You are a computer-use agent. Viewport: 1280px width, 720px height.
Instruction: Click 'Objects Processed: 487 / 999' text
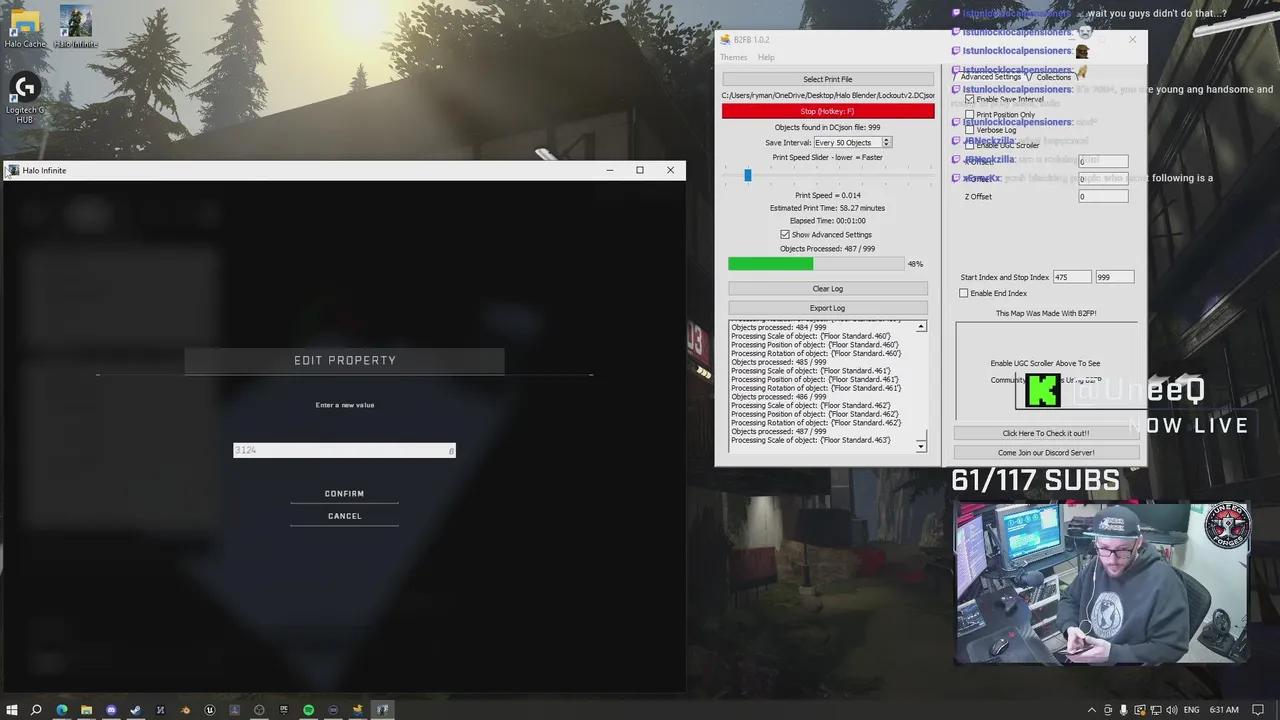pyautogui.click(x=827, y=248)
